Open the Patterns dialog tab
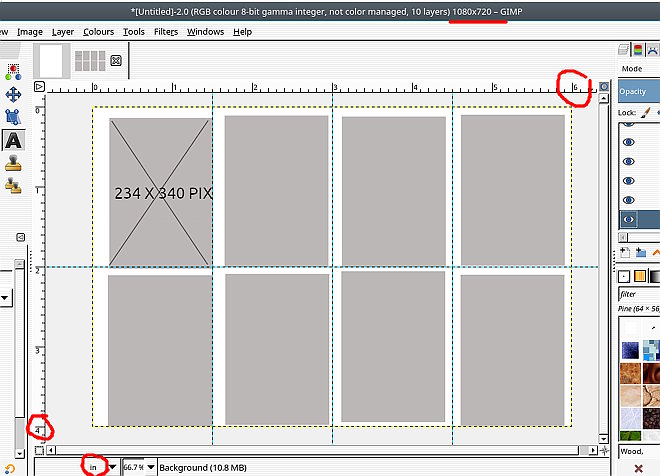 [x=639, y=277]
